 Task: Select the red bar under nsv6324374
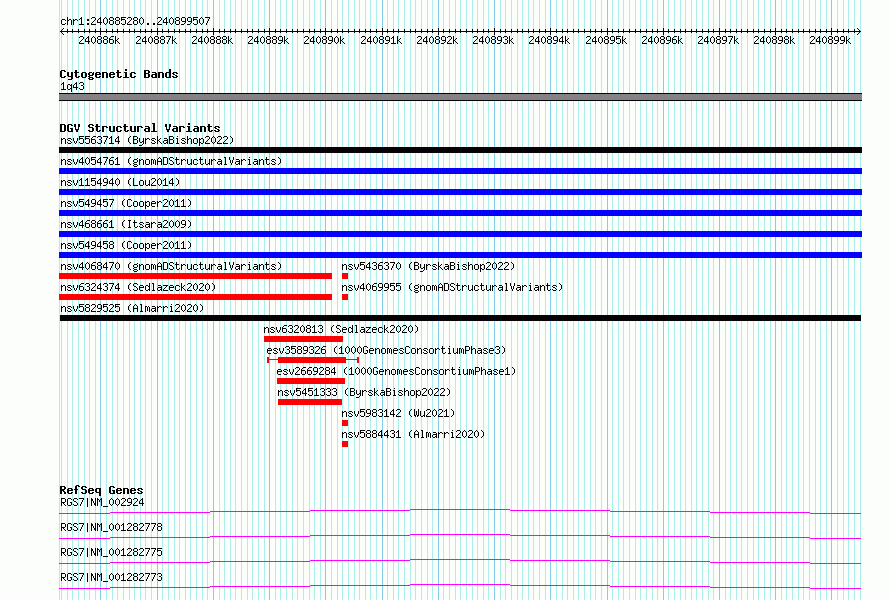coord(195,297)
